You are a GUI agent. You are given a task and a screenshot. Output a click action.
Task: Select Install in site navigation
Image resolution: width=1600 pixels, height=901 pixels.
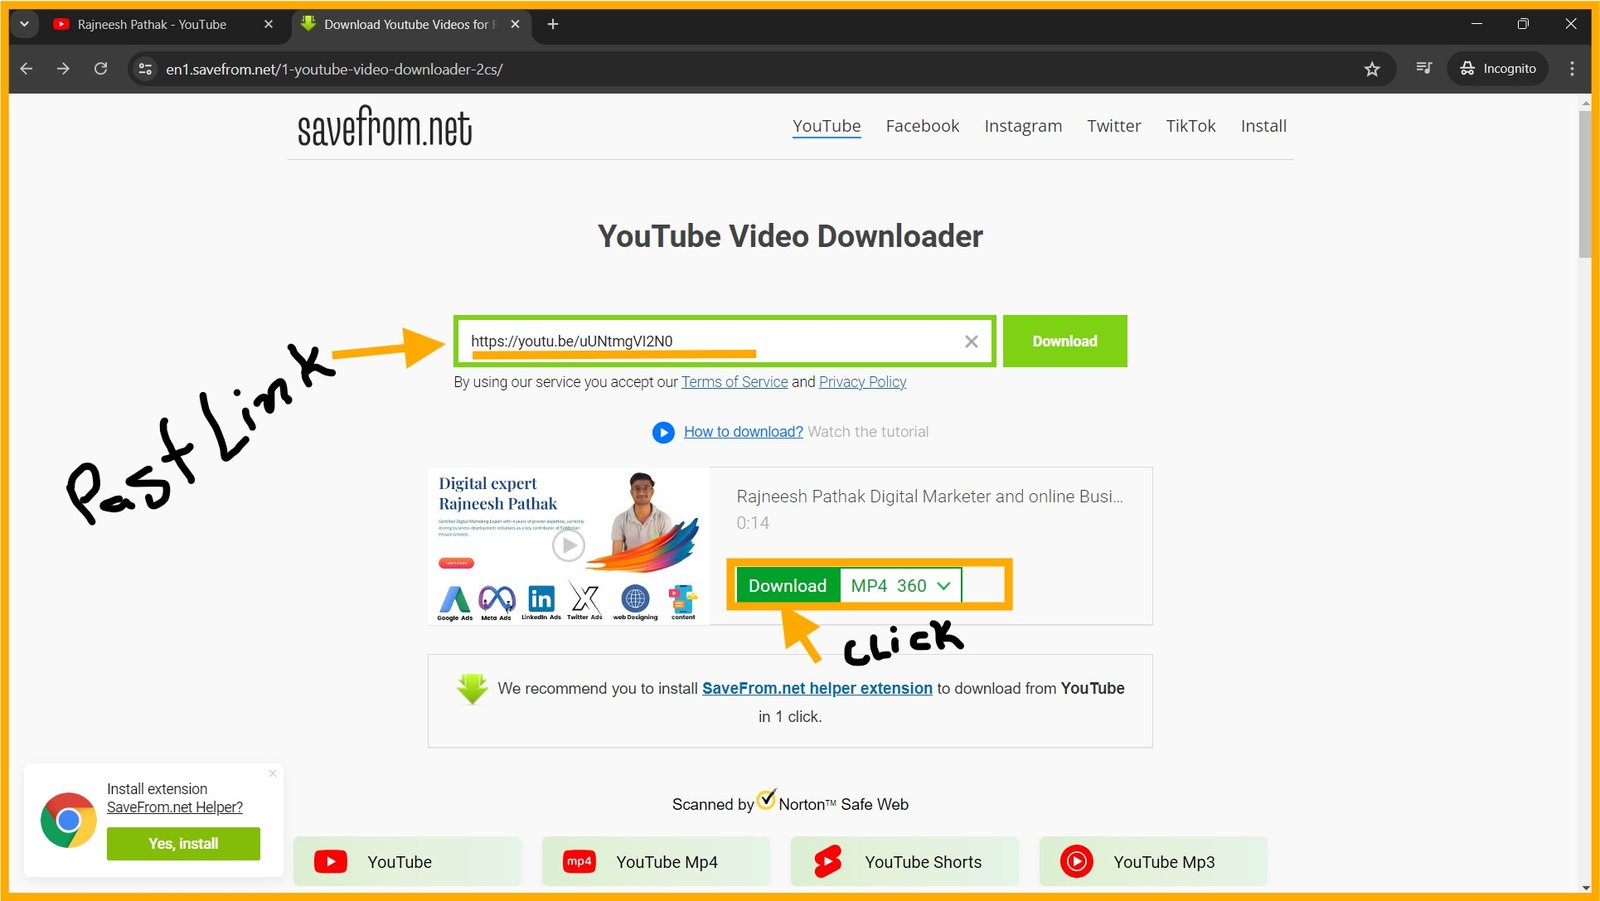pyautogui.click(x=1263, y=126)
